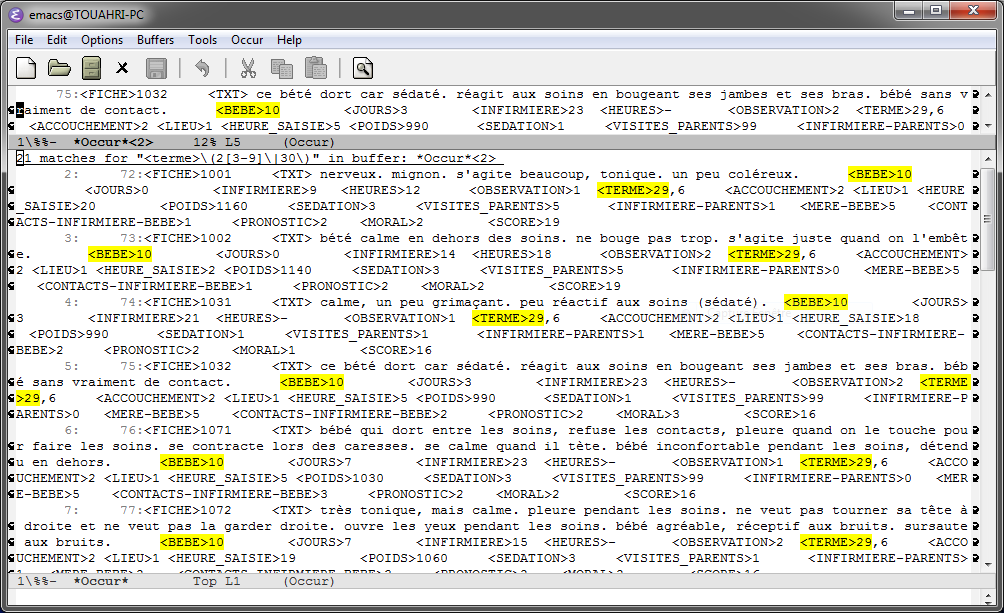This screenshot has width=1004, height=613.
Task: Minimize the emacs window
Action: click(x=907, y=10)
